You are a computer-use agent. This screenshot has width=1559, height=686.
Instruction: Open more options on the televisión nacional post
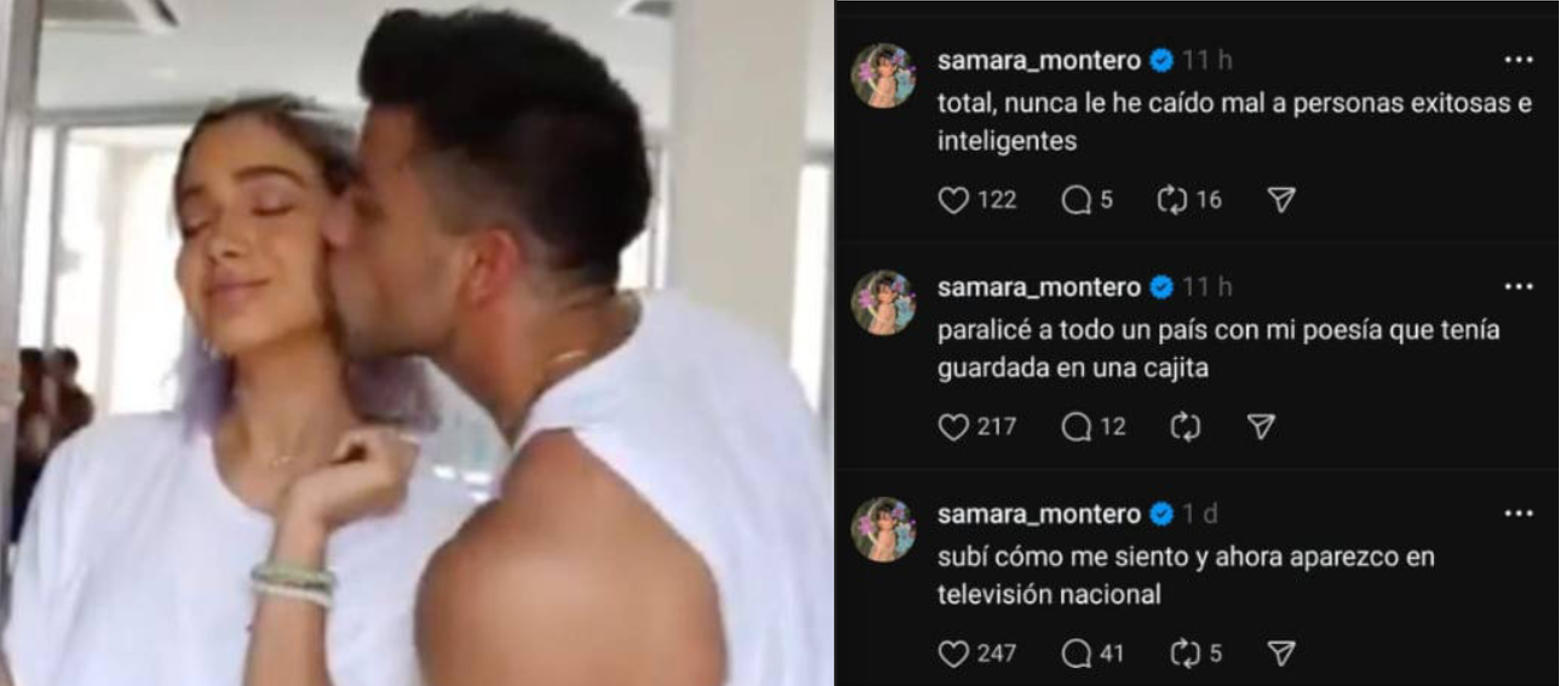coord(1518,515)
